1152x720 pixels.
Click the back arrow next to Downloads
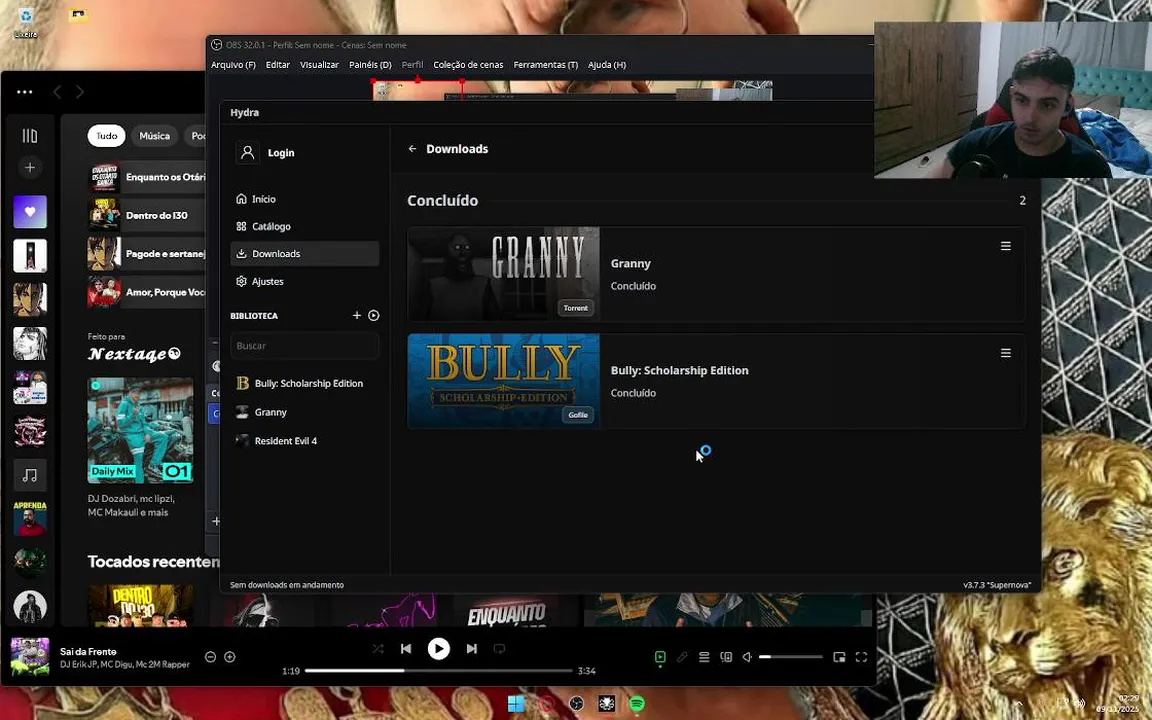coord(412,148)
